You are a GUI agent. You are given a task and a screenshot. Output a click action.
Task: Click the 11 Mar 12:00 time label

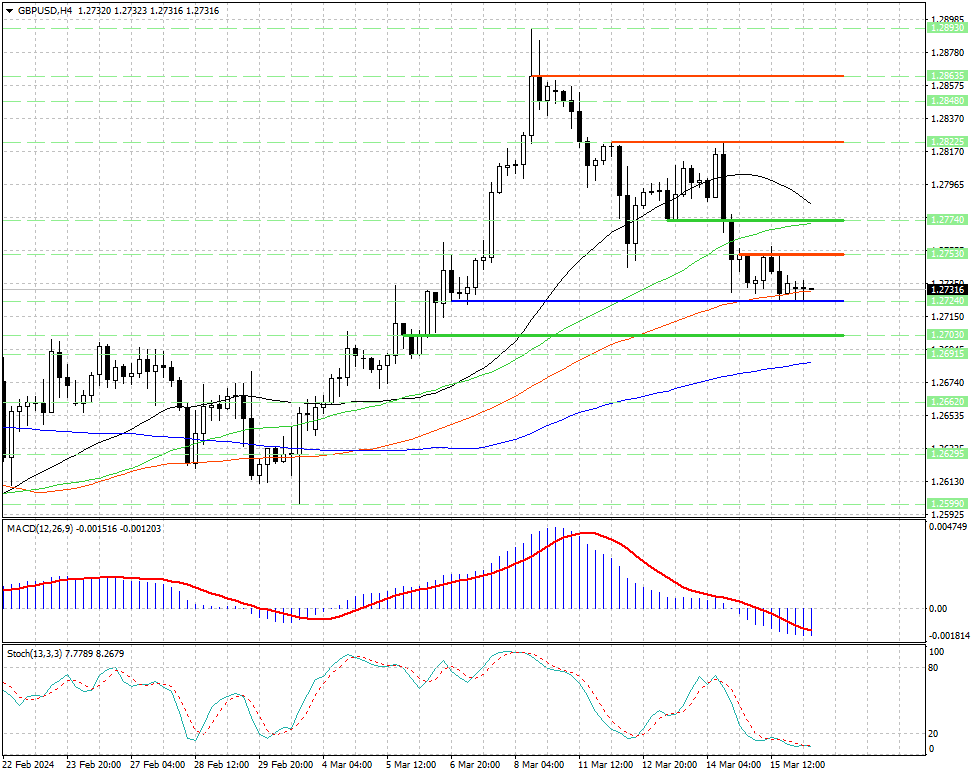tap(605, 764)
